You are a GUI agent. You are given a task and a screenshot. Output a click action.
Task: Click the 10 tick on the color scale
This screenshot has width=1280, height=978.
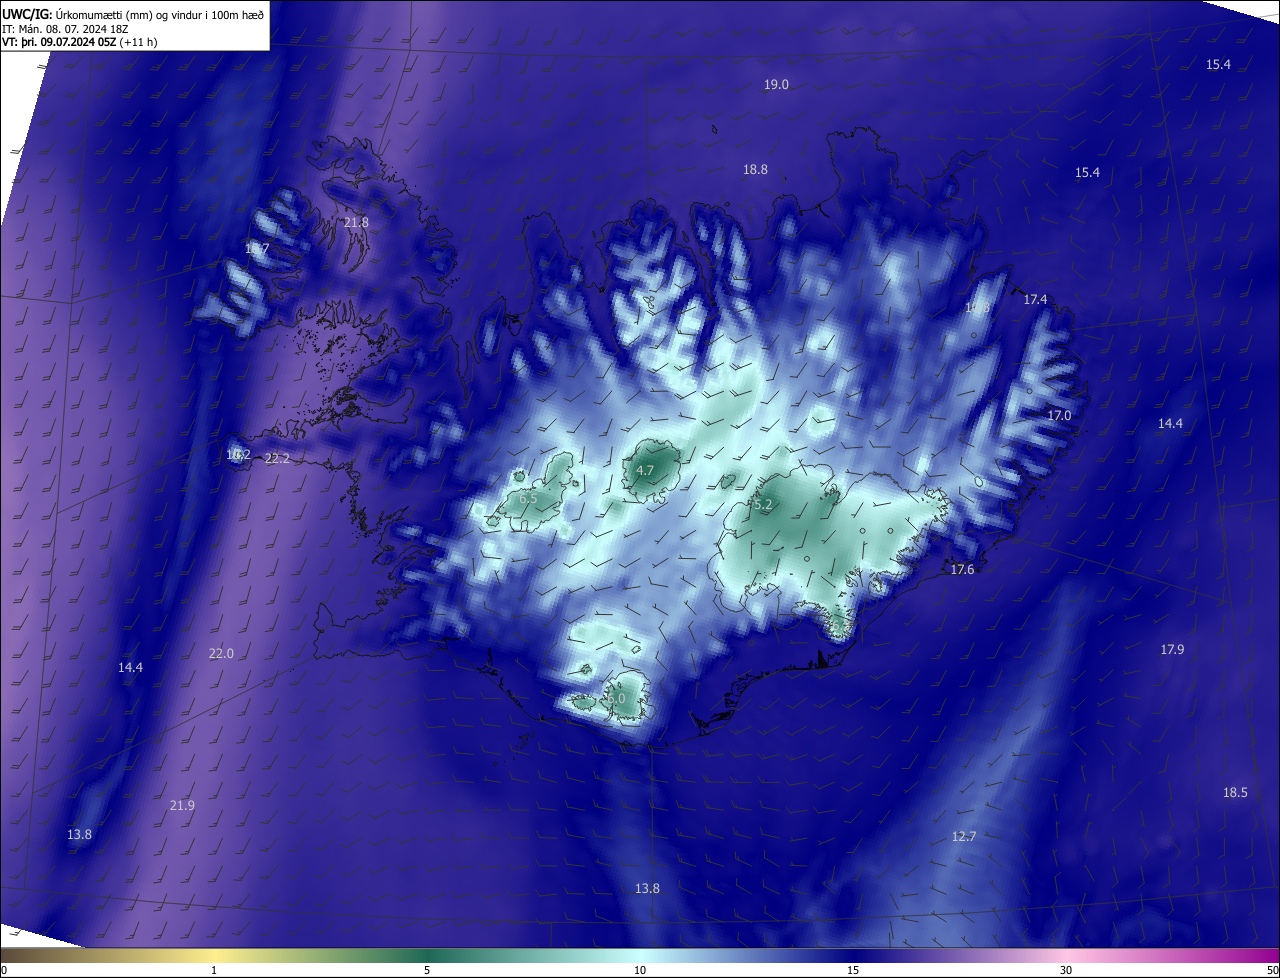(x=640, y=970)
